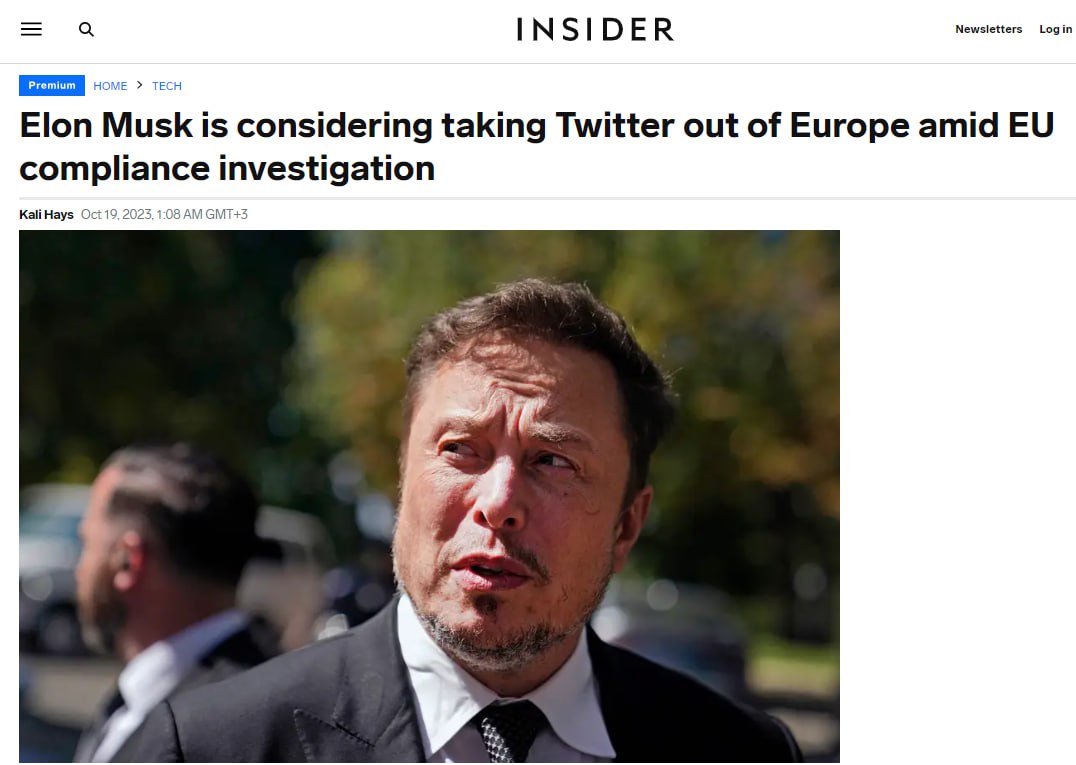Select the TECH breadcrumb section

(x=167, y=86)
